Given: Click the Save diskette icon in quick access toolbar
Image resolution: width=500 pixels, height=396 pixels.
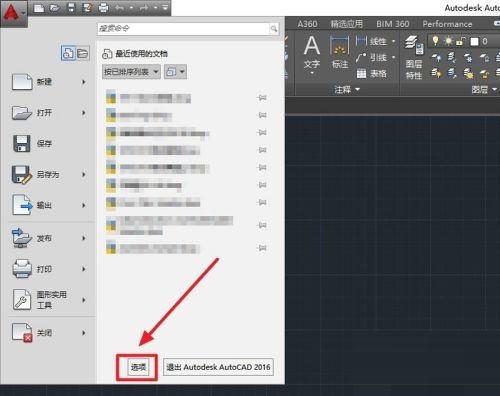Looking at the screenshot, I should (71, 8).
